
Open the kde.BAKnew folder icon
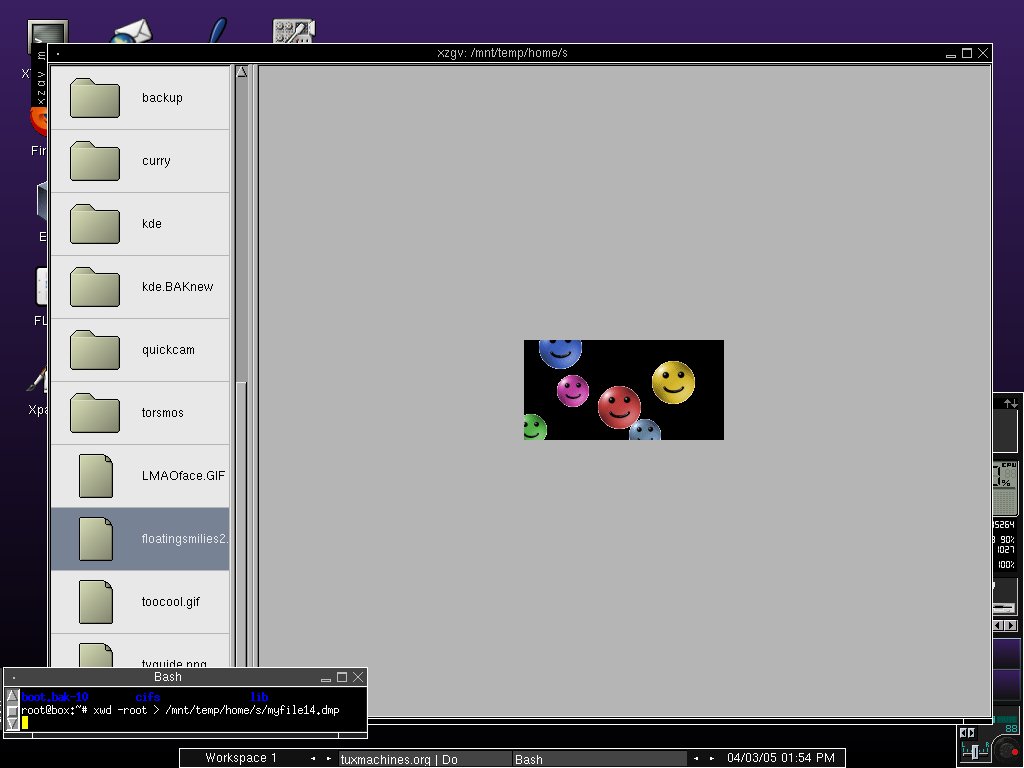pyautogui.click(x=95, y=287)
